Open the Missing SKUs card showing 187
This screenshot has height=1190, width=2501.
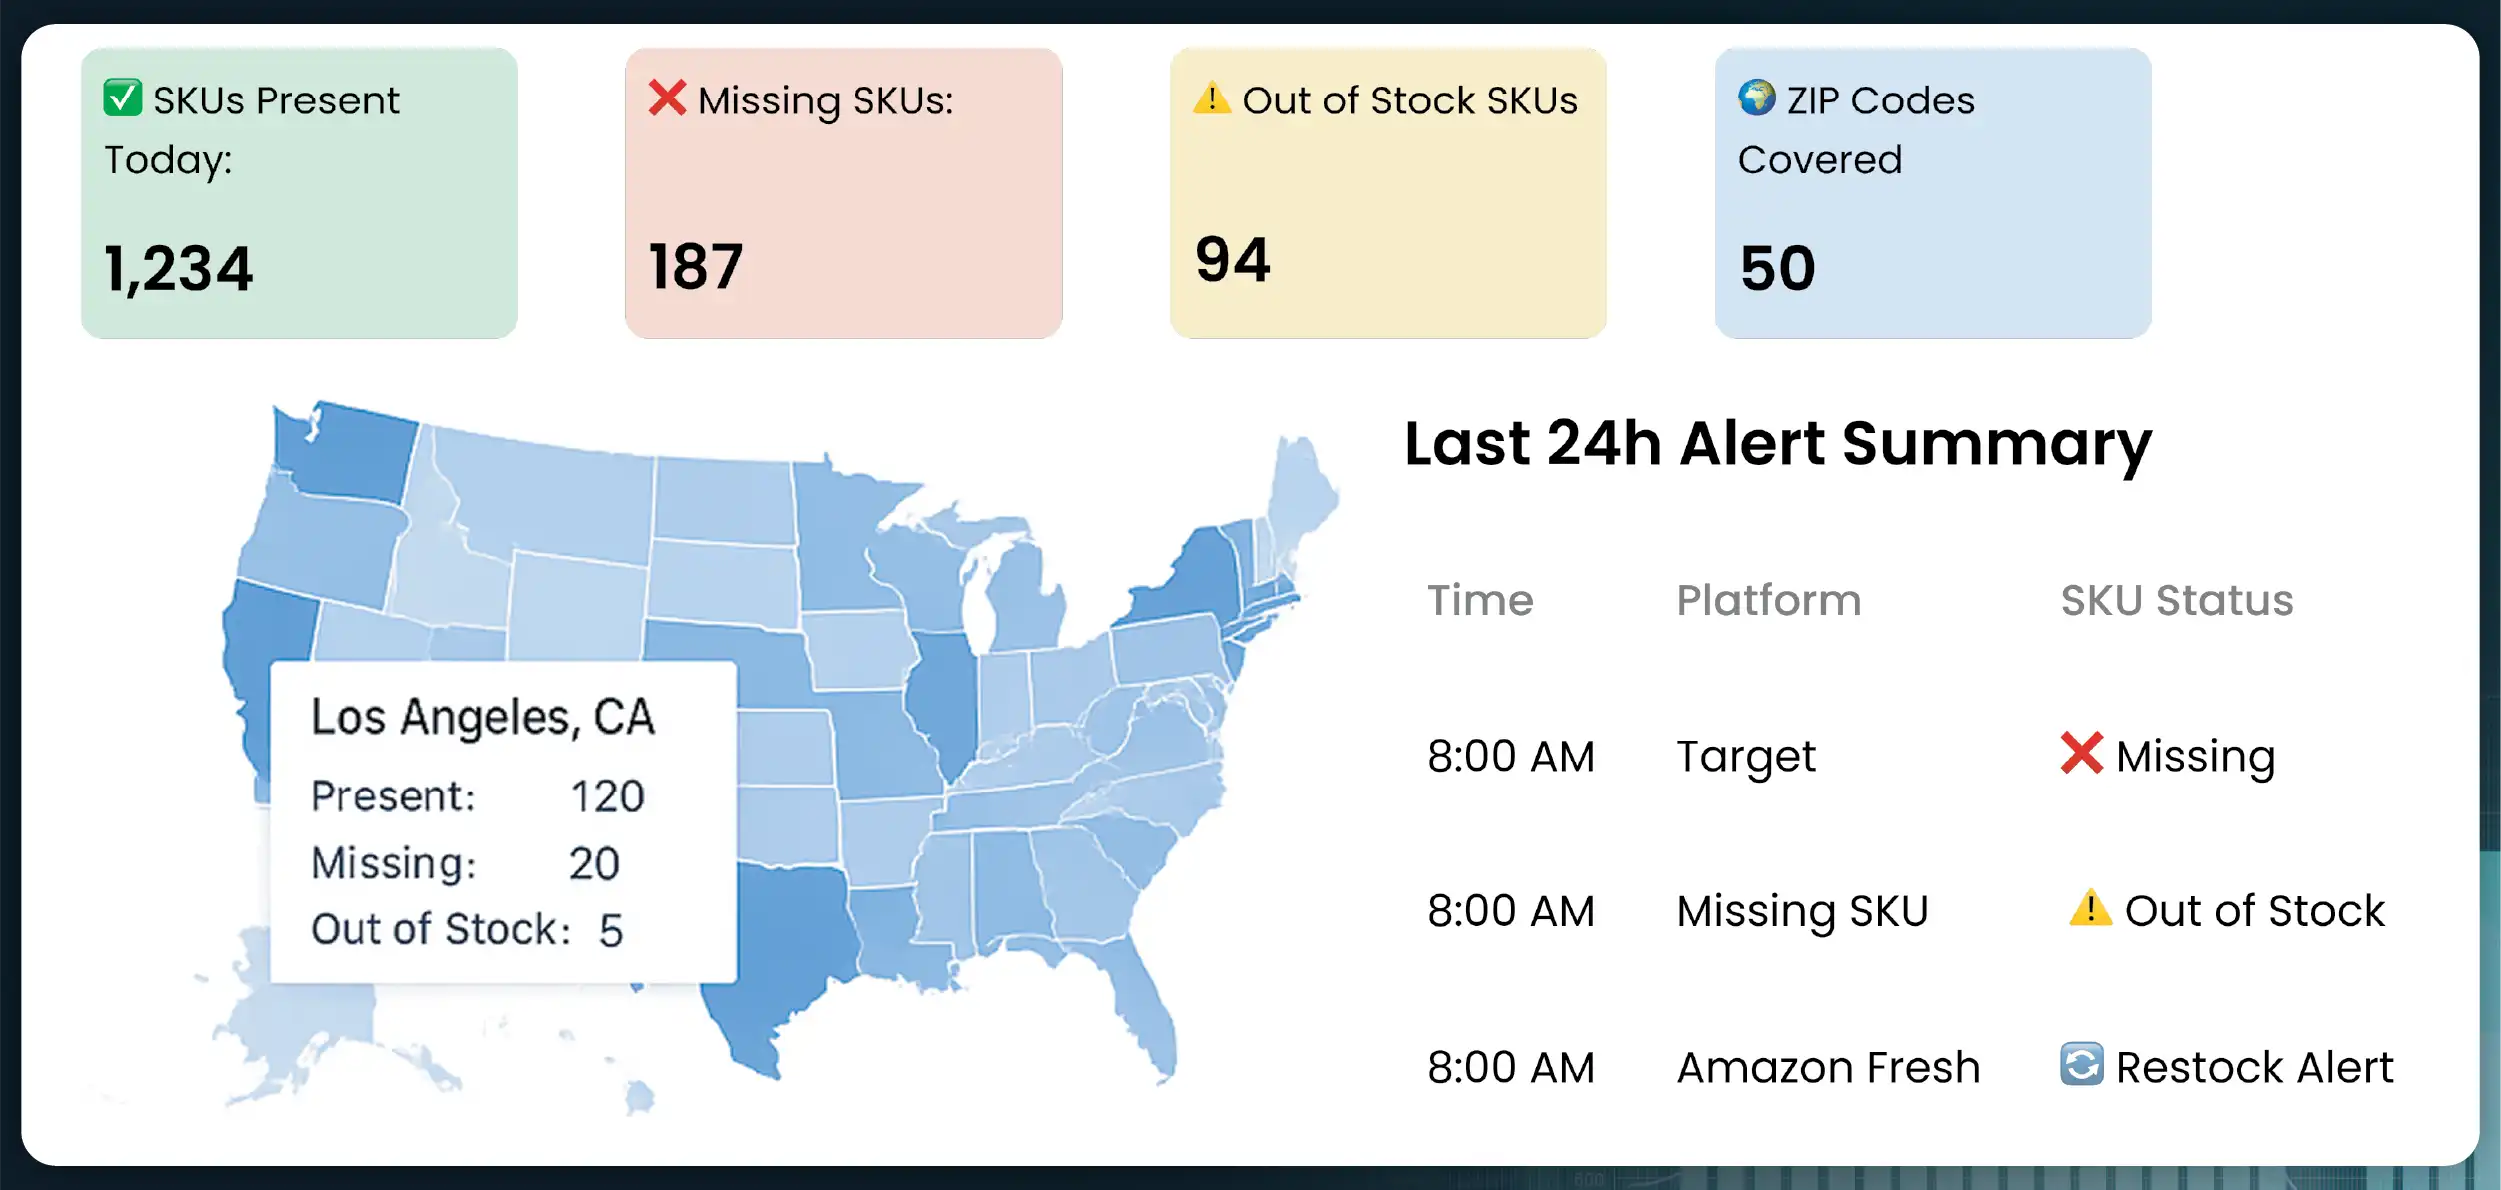pos(843,193)
